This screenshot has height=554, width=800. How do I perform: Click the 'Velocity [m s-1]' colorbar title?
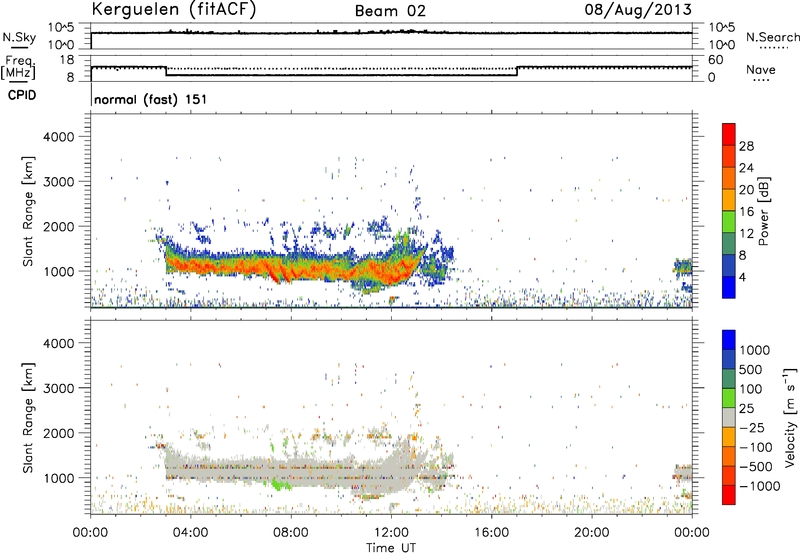(x=790, y=417)
